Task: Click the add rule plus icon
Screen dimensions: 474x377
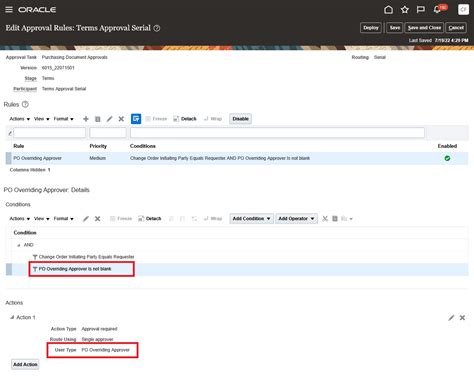Action: (x=86, y=119)
